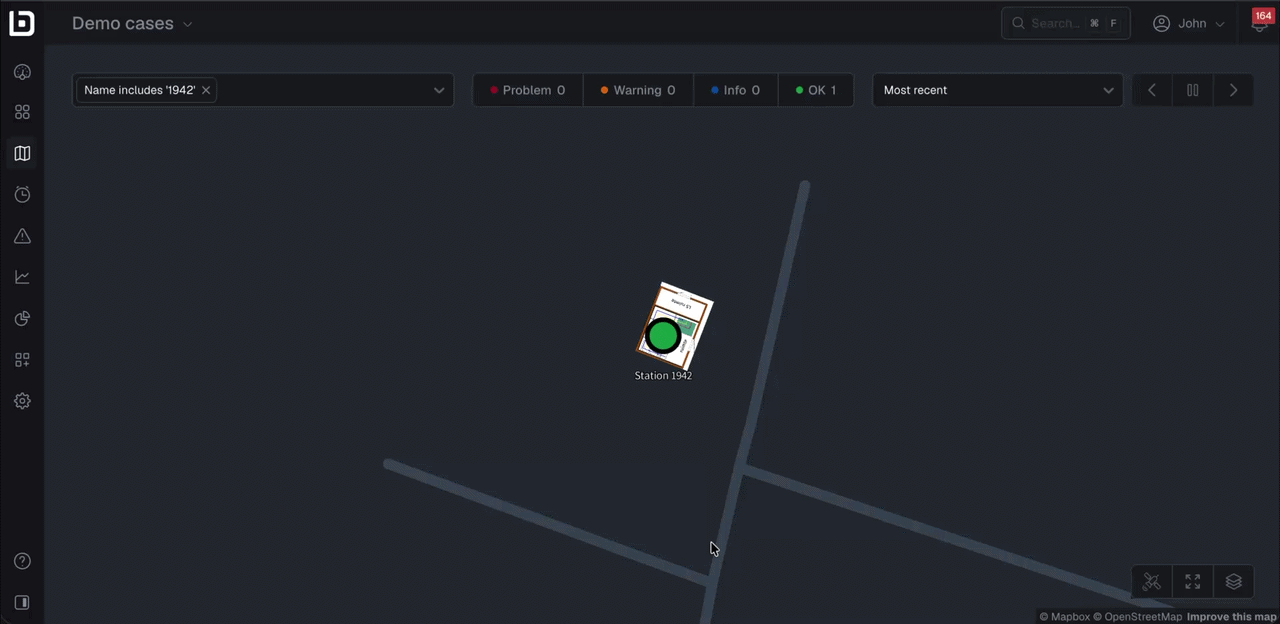Click the app logo at top left
Viewport: 1280px width, 624px height.
pos(22,23)
